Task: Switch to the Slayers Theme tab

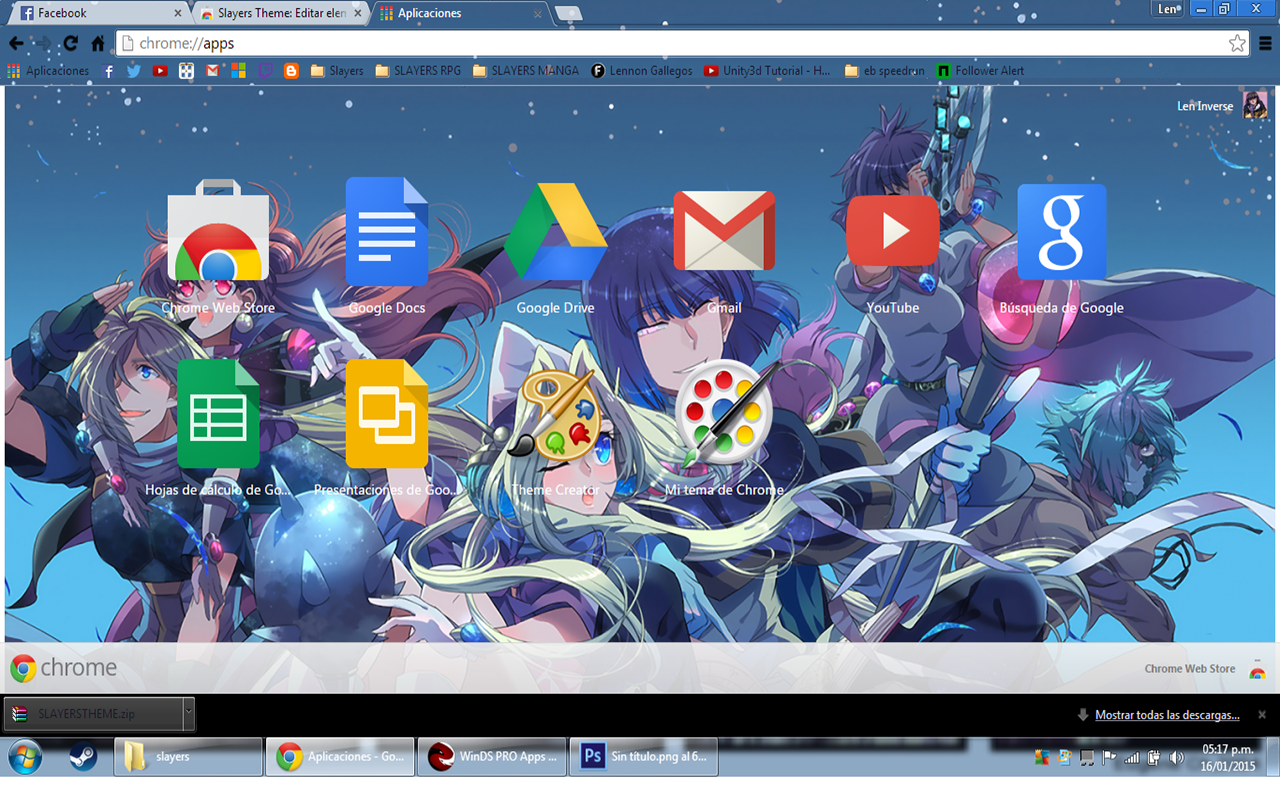Action: [x=280, y=13]
